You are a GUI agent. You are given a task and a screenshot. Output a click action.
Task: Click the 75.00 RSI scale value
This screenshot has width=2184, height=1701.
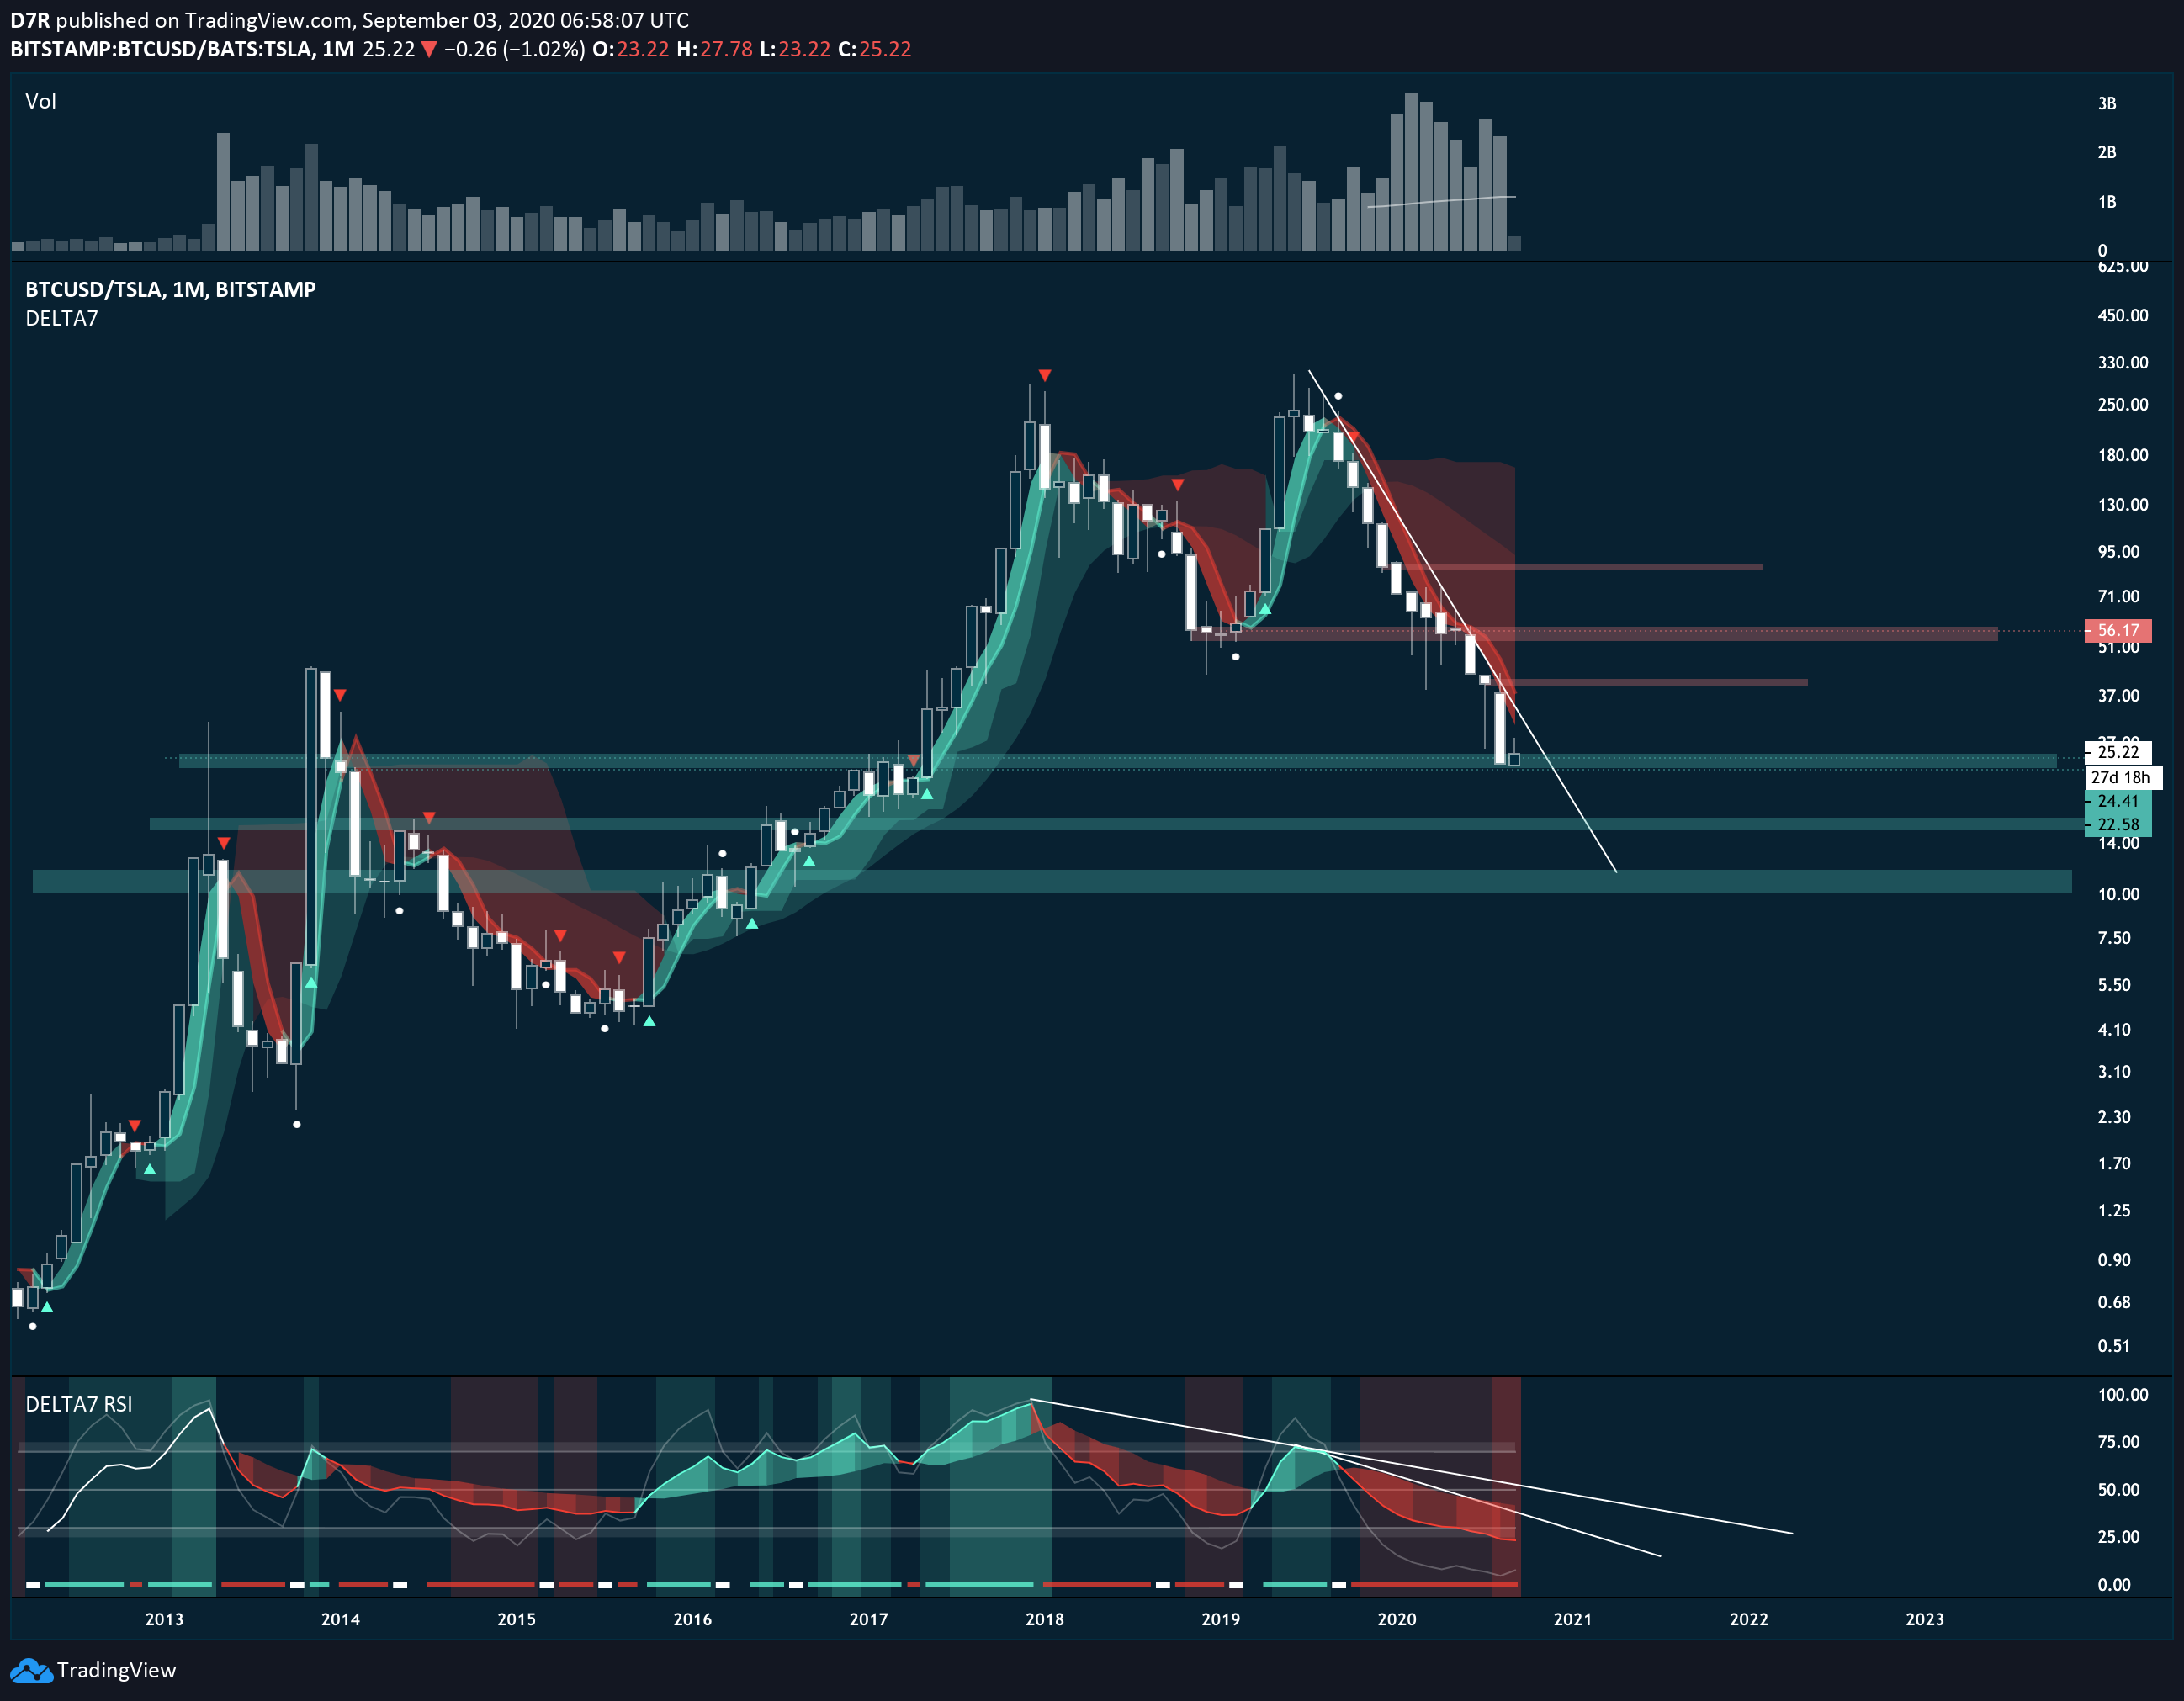tap(2118, 1442)
